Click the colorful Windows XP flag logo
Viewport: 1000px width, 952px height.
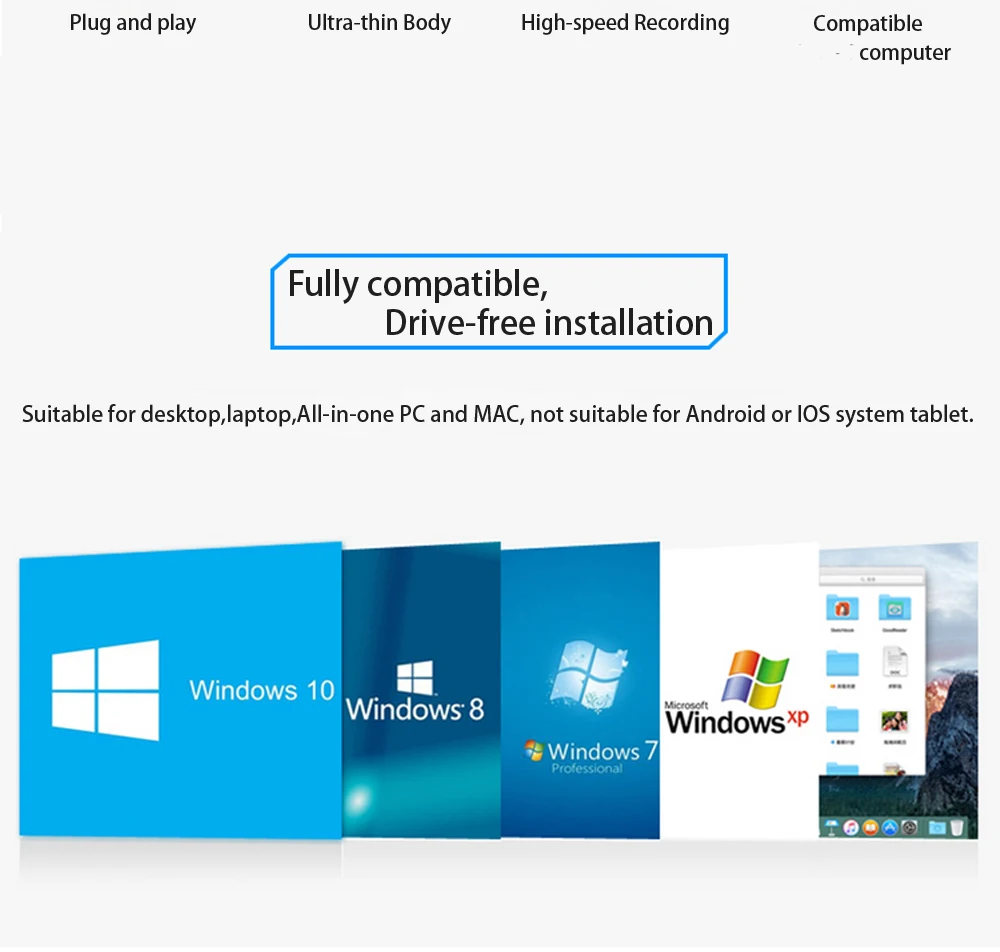(x=755, y=680)
